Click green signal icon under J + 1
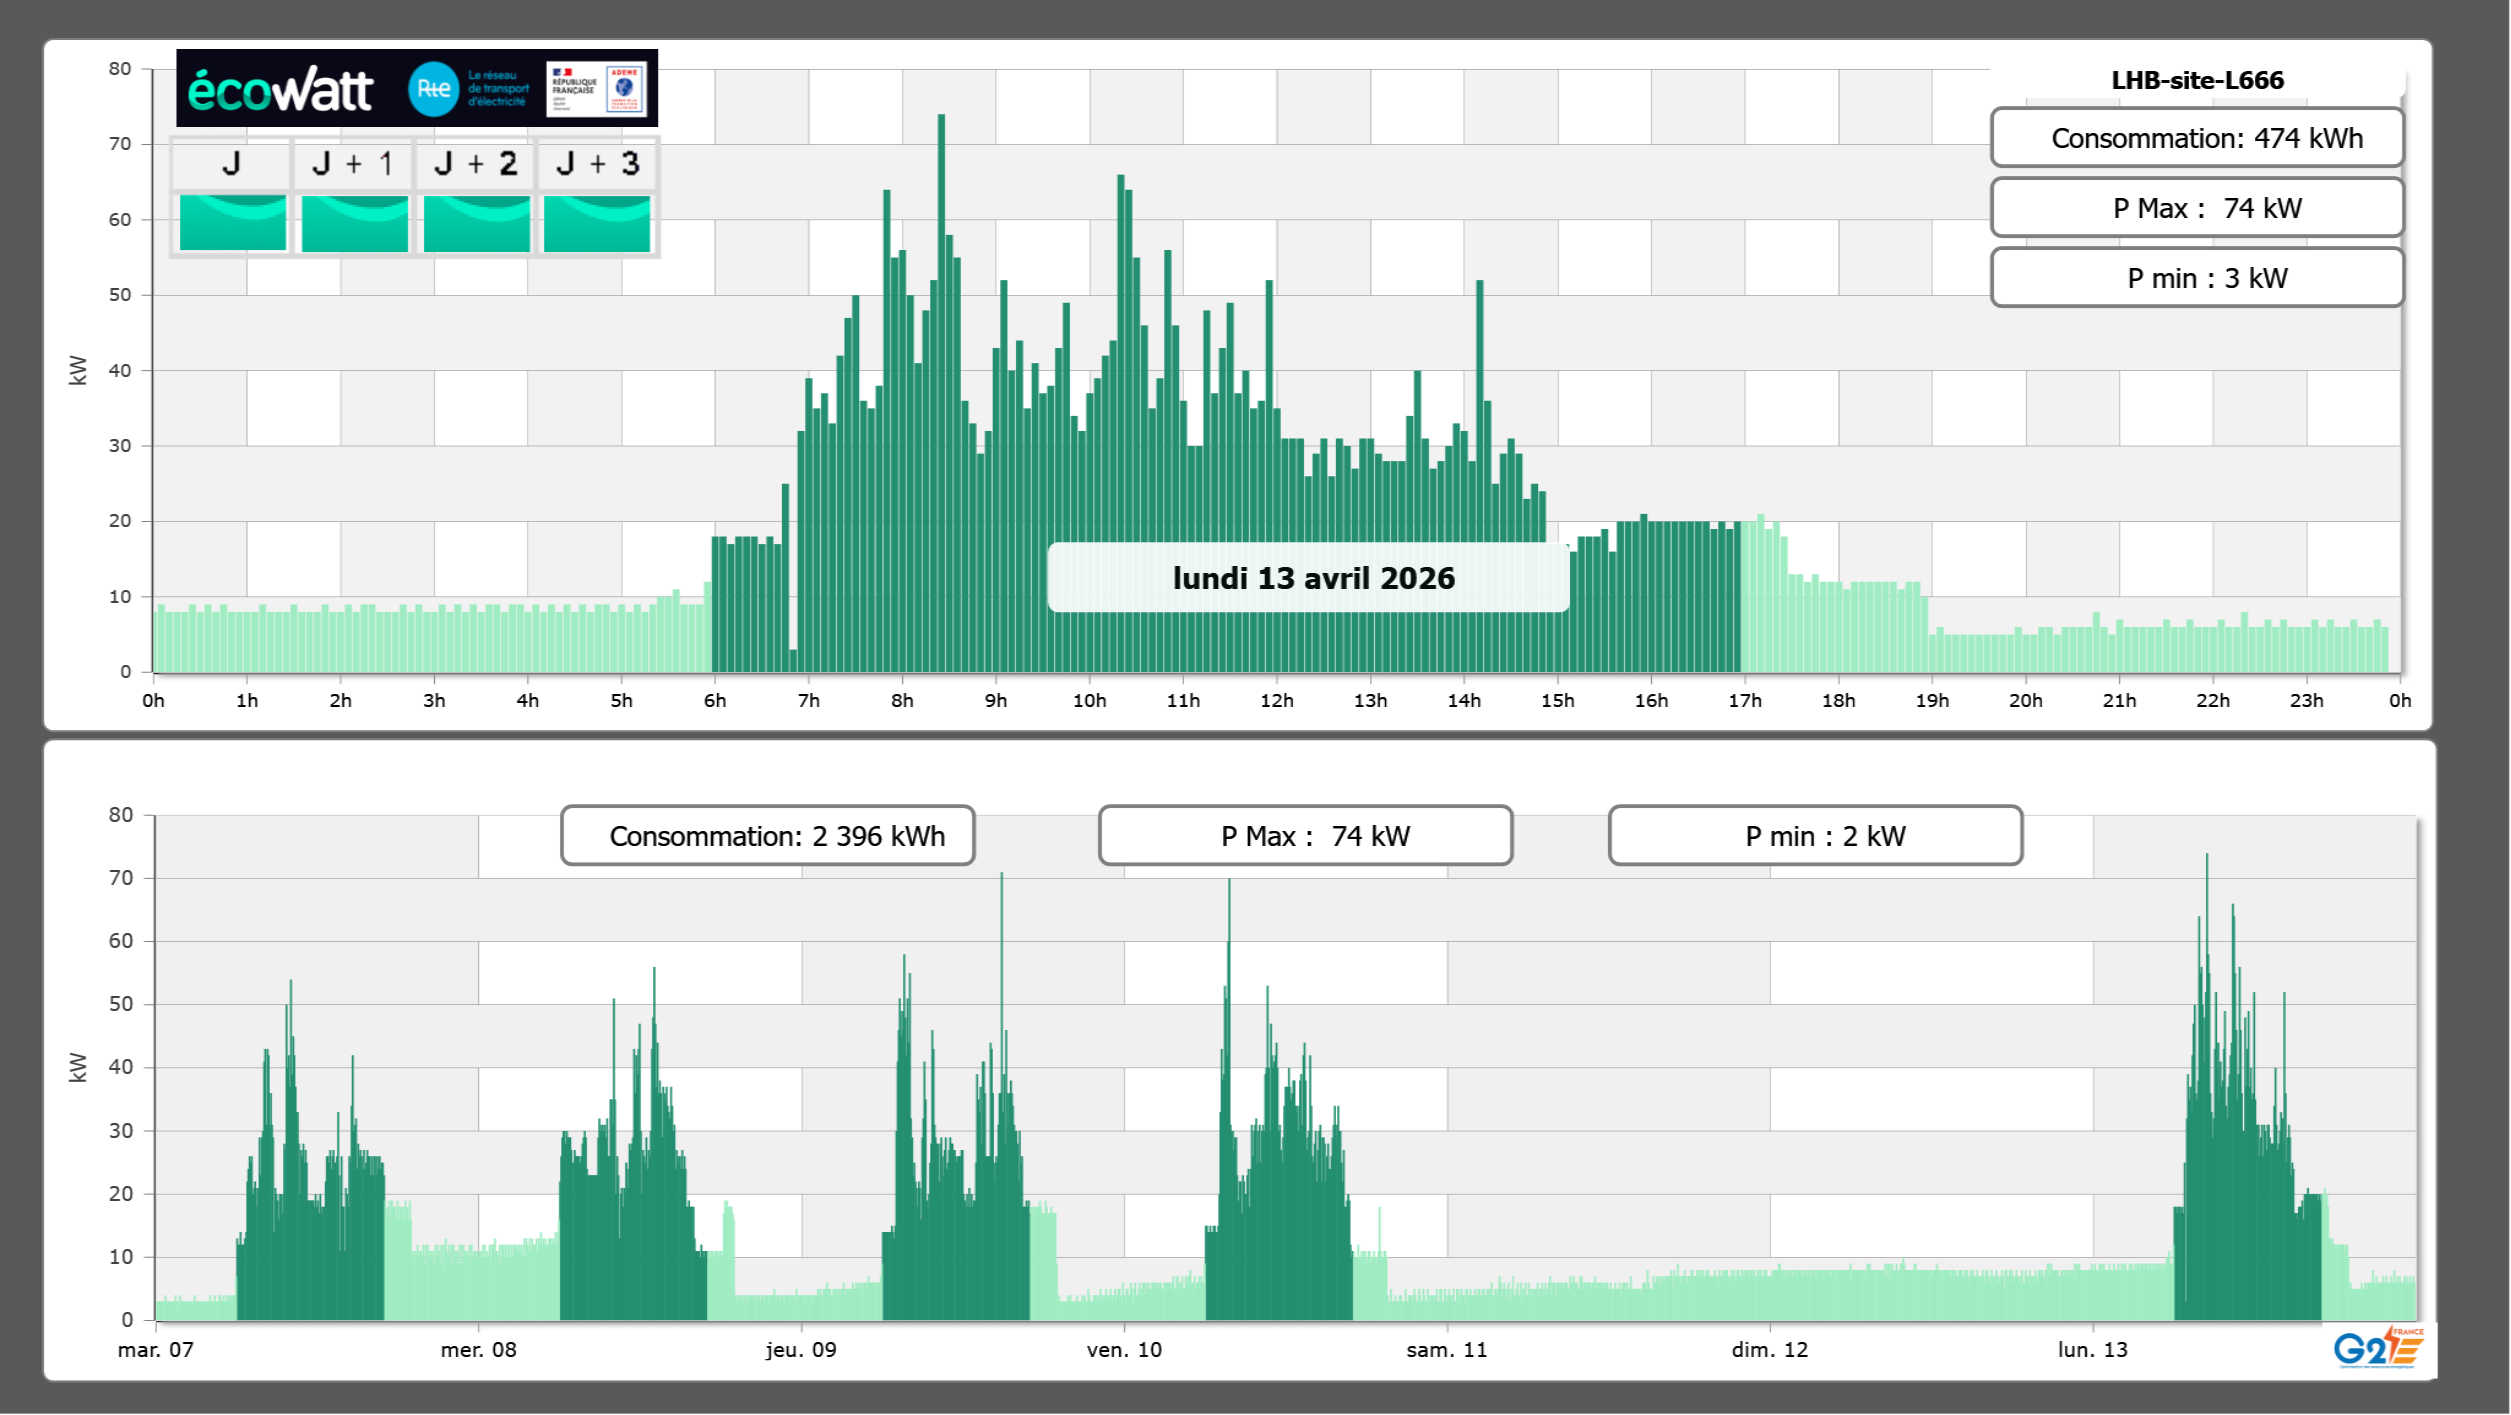This screenshot has width=2511, height=1415. coord(354,223)
